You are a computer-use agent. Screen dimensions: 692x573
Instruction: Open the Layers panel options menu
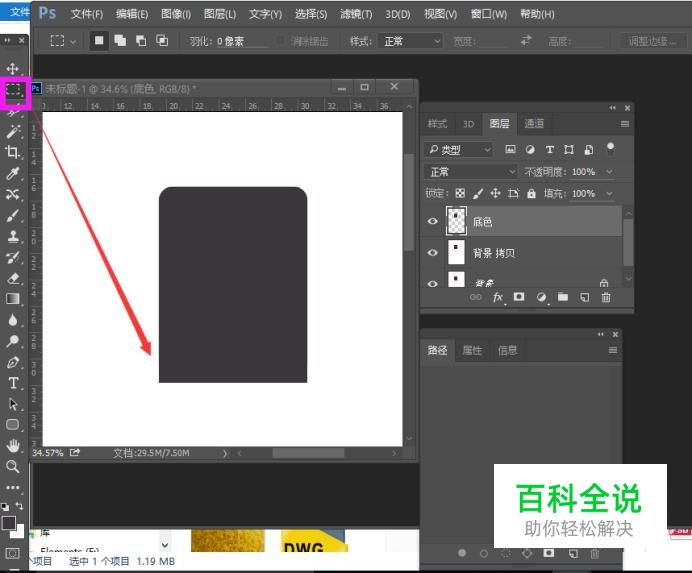(624, 124)
